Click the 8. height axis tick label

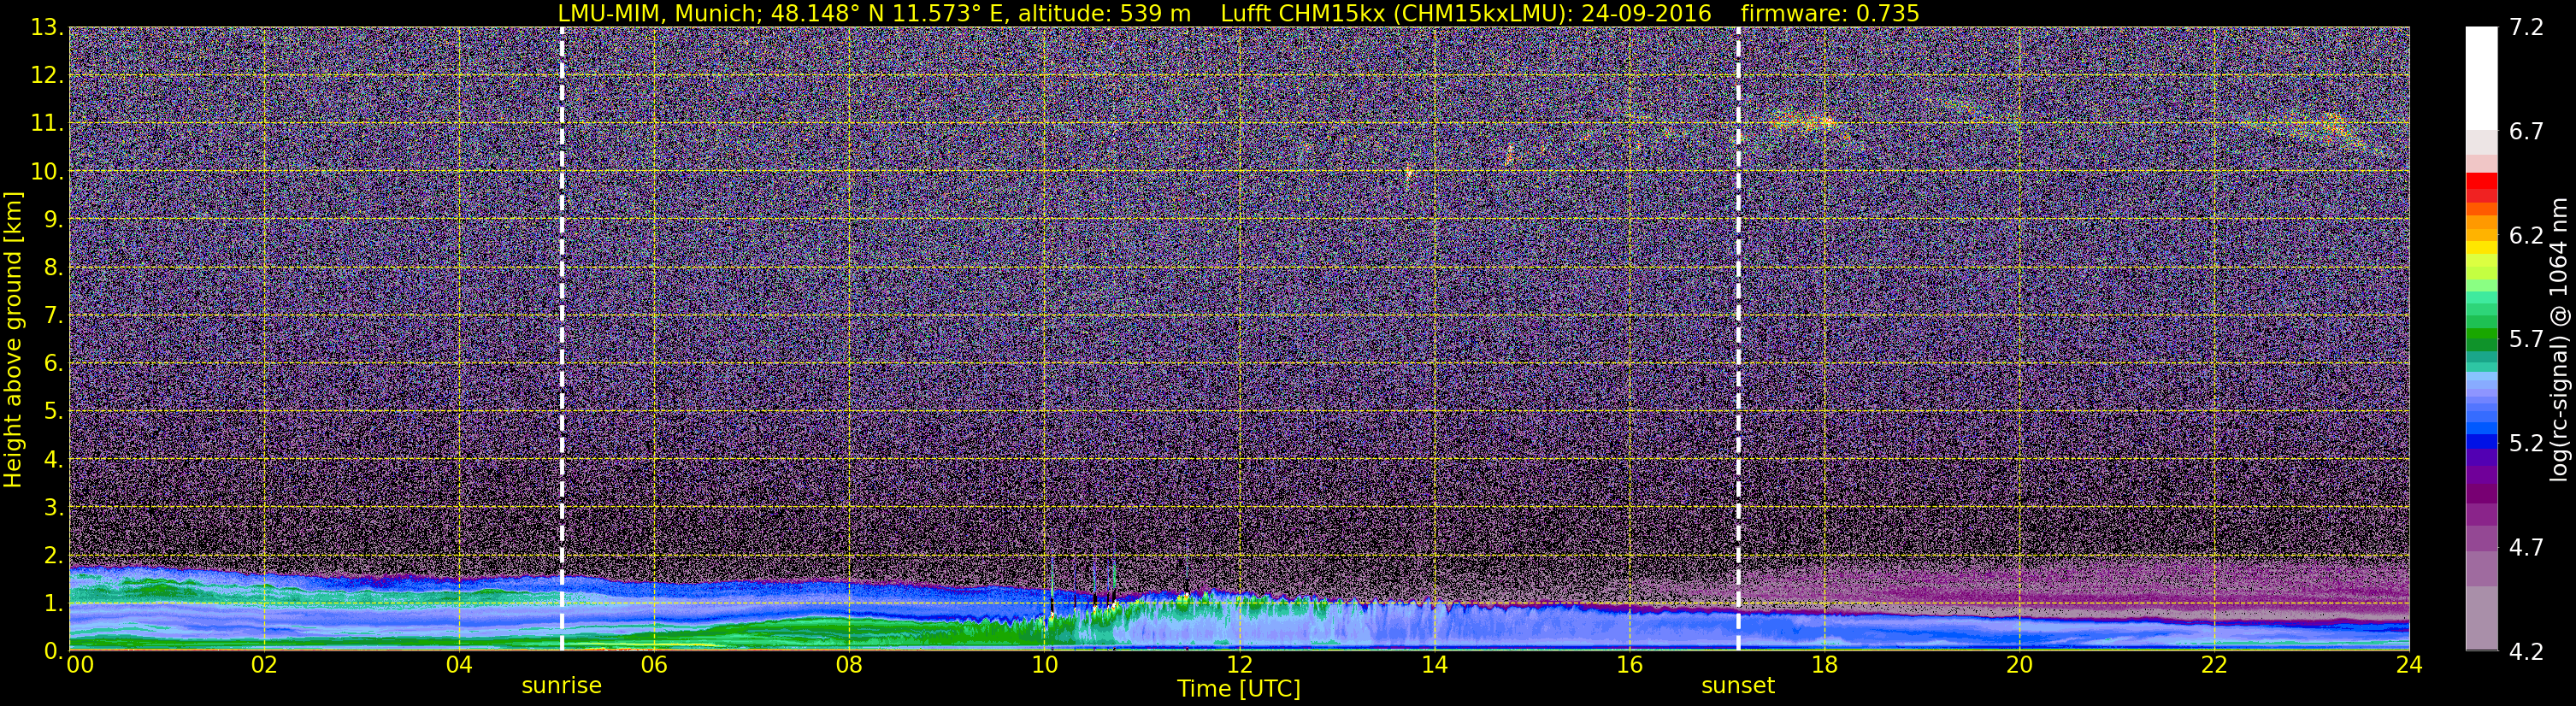click(x=53, y=267)
